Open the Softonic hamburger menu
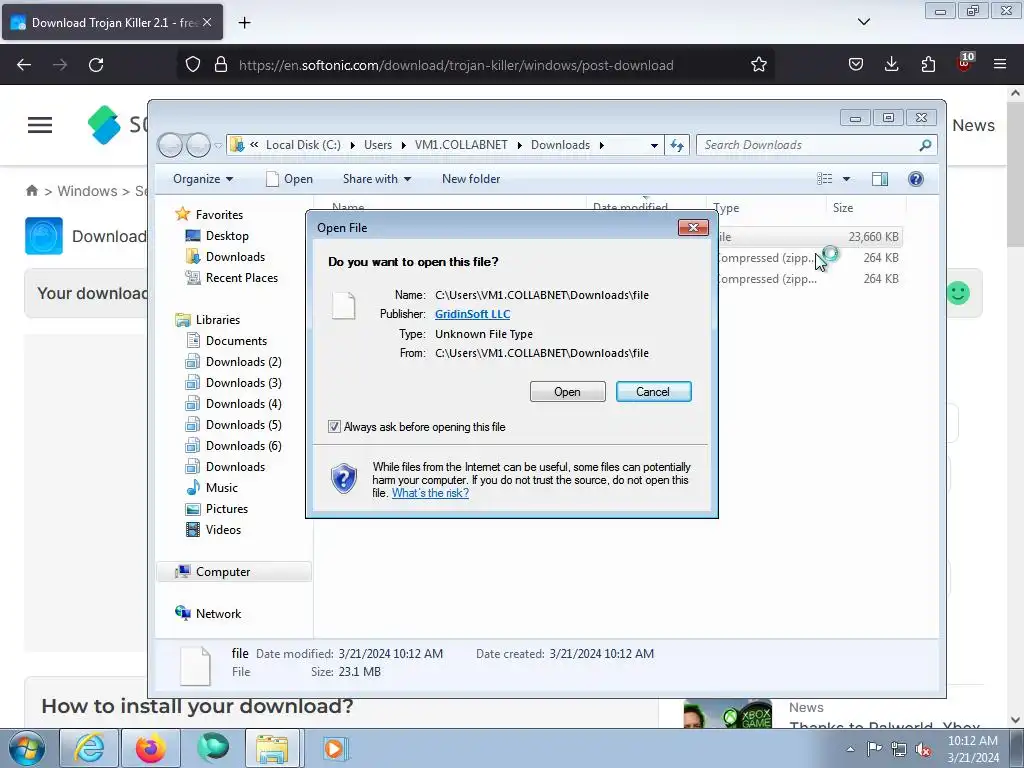The width and height of the screenshot is (1024, 768). coord(40,125)
